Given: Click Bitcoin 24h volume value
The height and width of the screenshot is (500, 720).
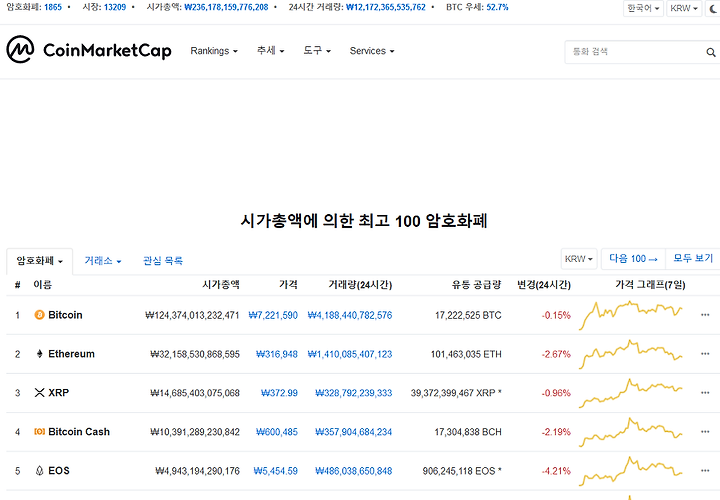Looking at the screenshot, I should [350, 315].
